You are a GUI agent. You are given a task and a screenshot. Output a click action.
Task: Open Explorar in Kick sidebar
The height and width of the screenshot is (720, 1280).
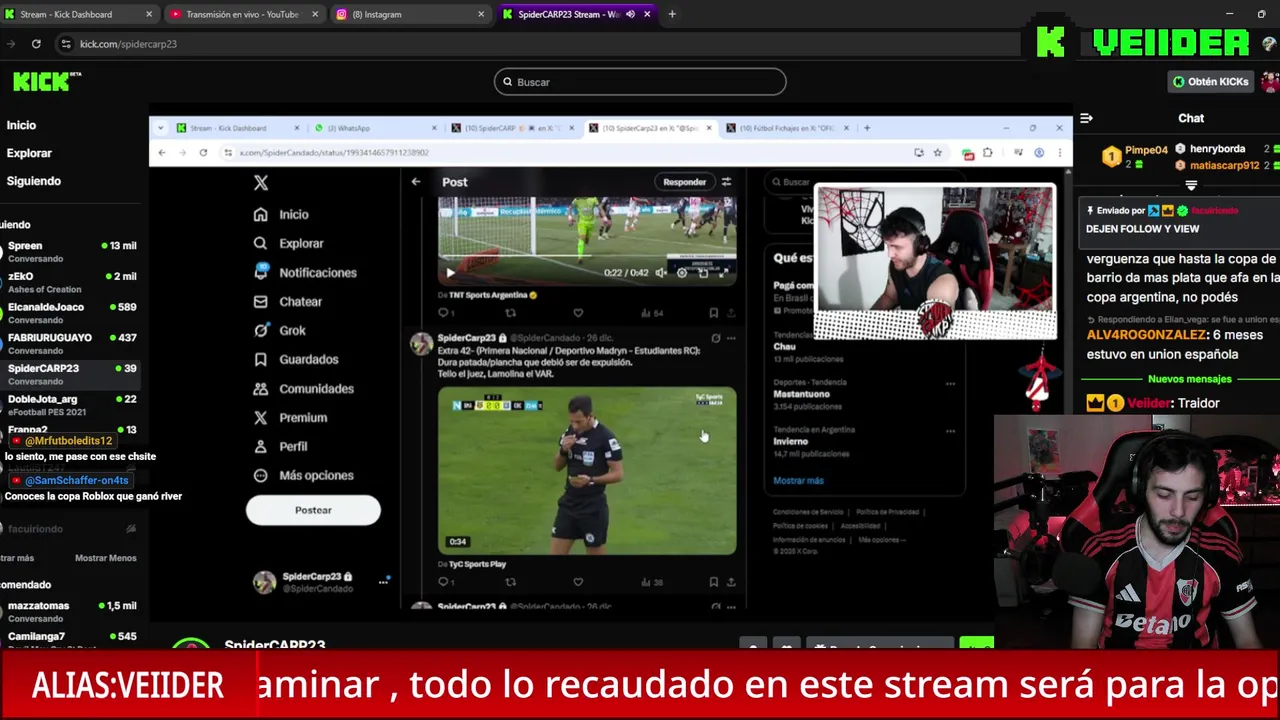[x=29, y=153]
